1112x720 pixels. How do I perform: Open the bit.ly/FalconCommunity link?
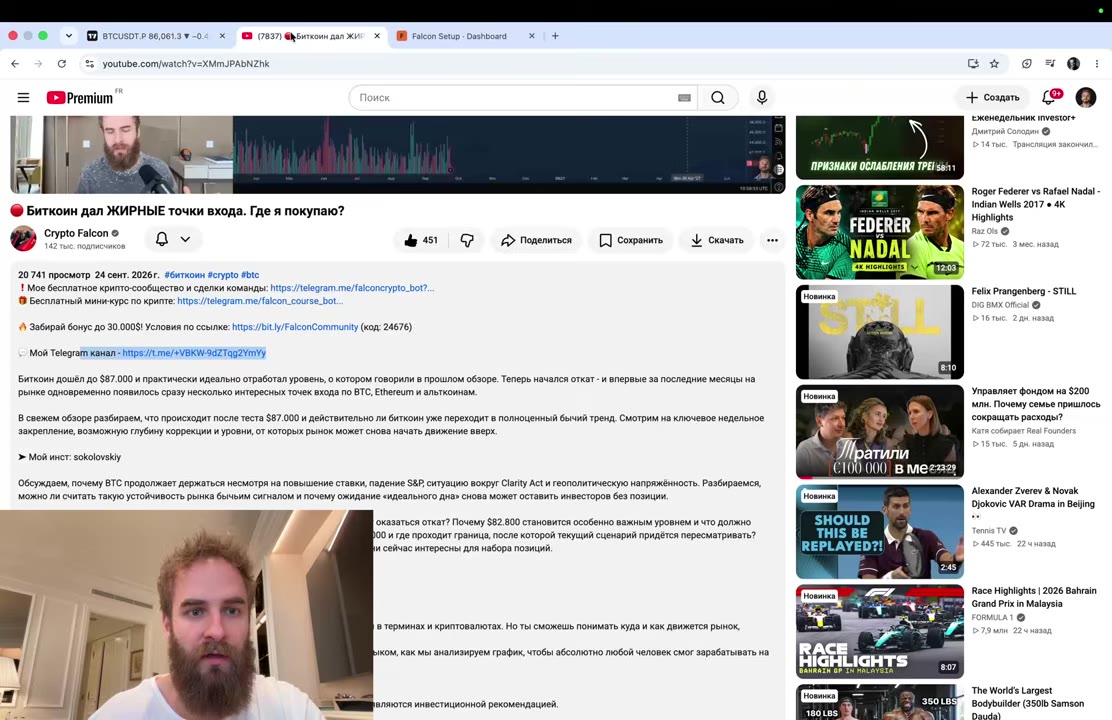[295, 327]
